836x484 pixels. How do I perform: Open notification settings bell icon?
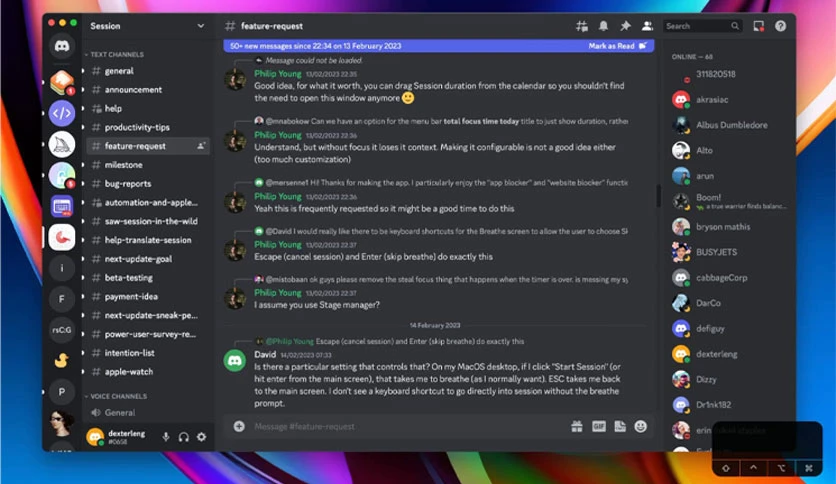(x=604, y=26)
